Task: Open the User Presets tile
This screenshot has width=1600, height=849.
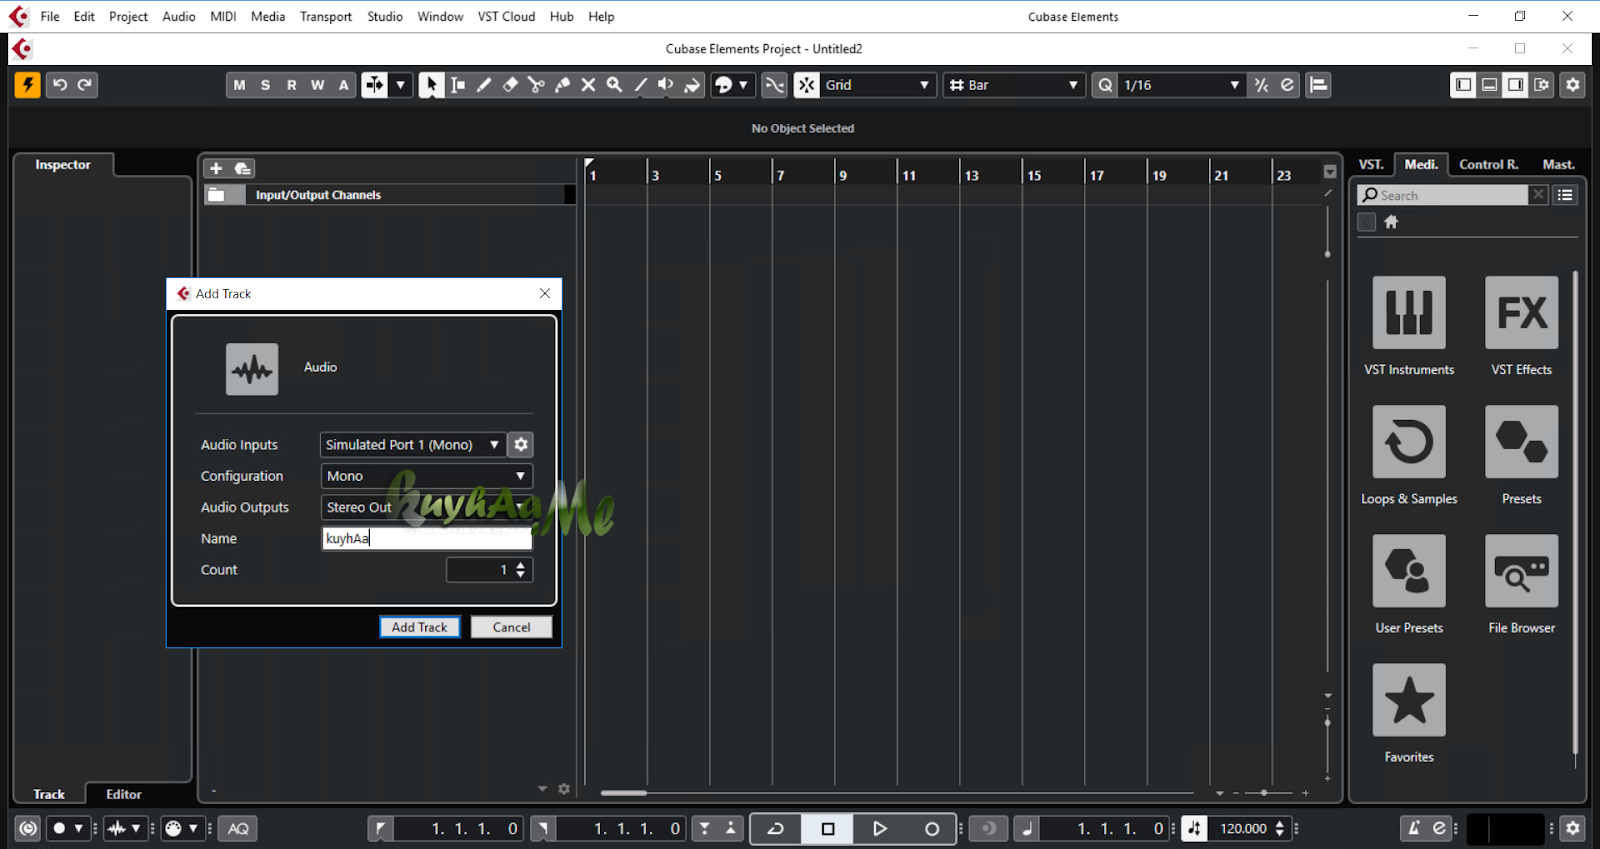Action: point(1409,571)
